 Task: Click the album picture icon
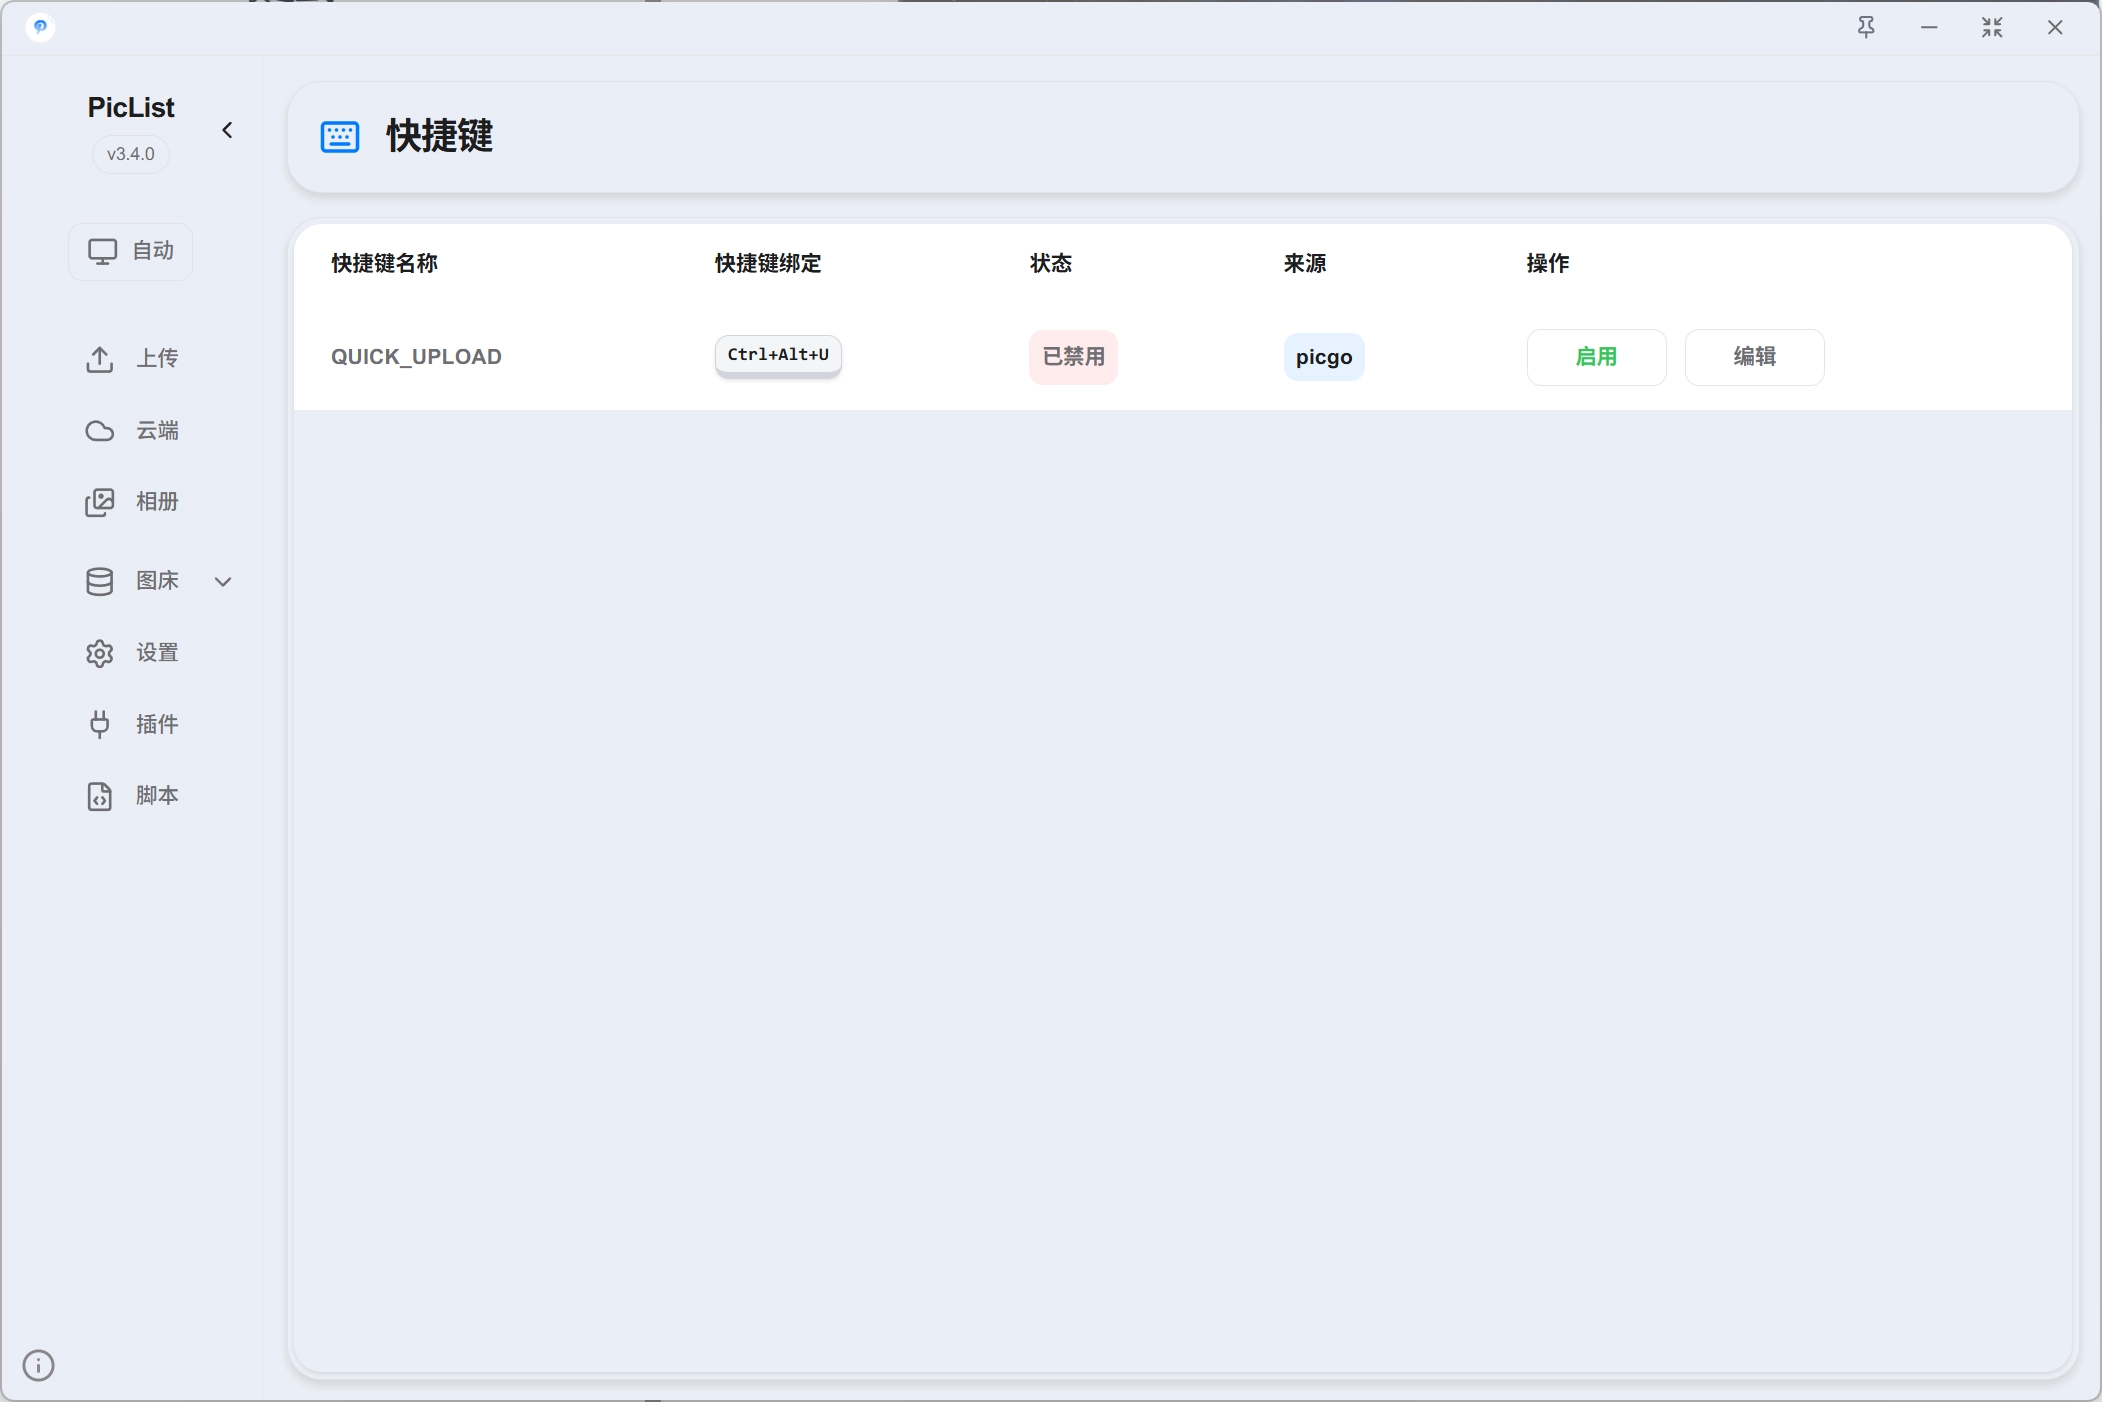click(x=100, y=502)
